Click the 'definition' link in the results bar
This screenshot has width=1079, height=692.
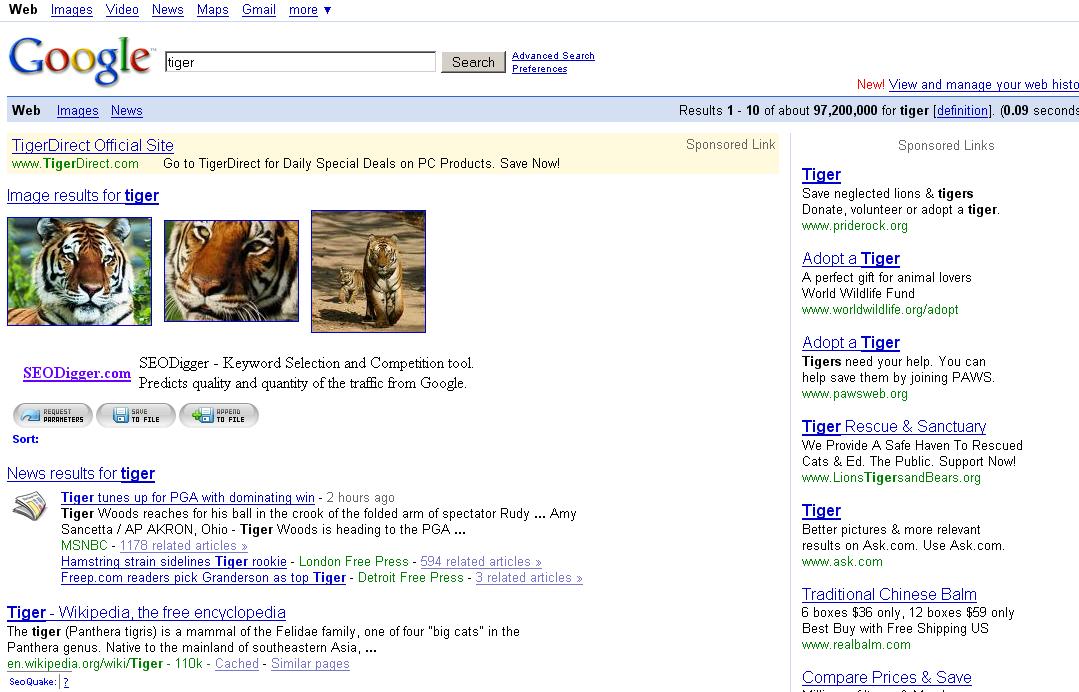point(962,111)
